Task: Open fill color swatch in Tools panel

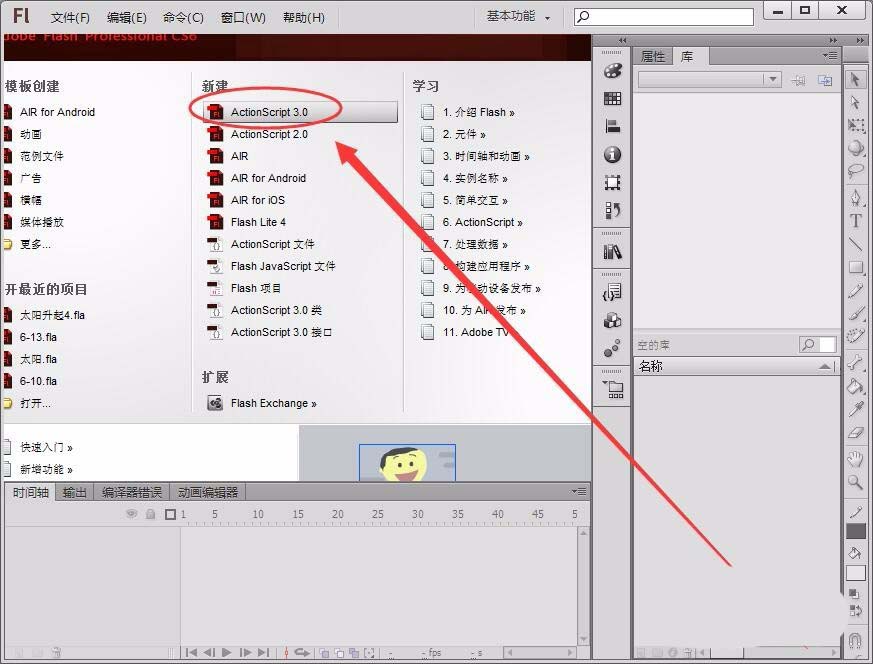Action: [856, 573]
